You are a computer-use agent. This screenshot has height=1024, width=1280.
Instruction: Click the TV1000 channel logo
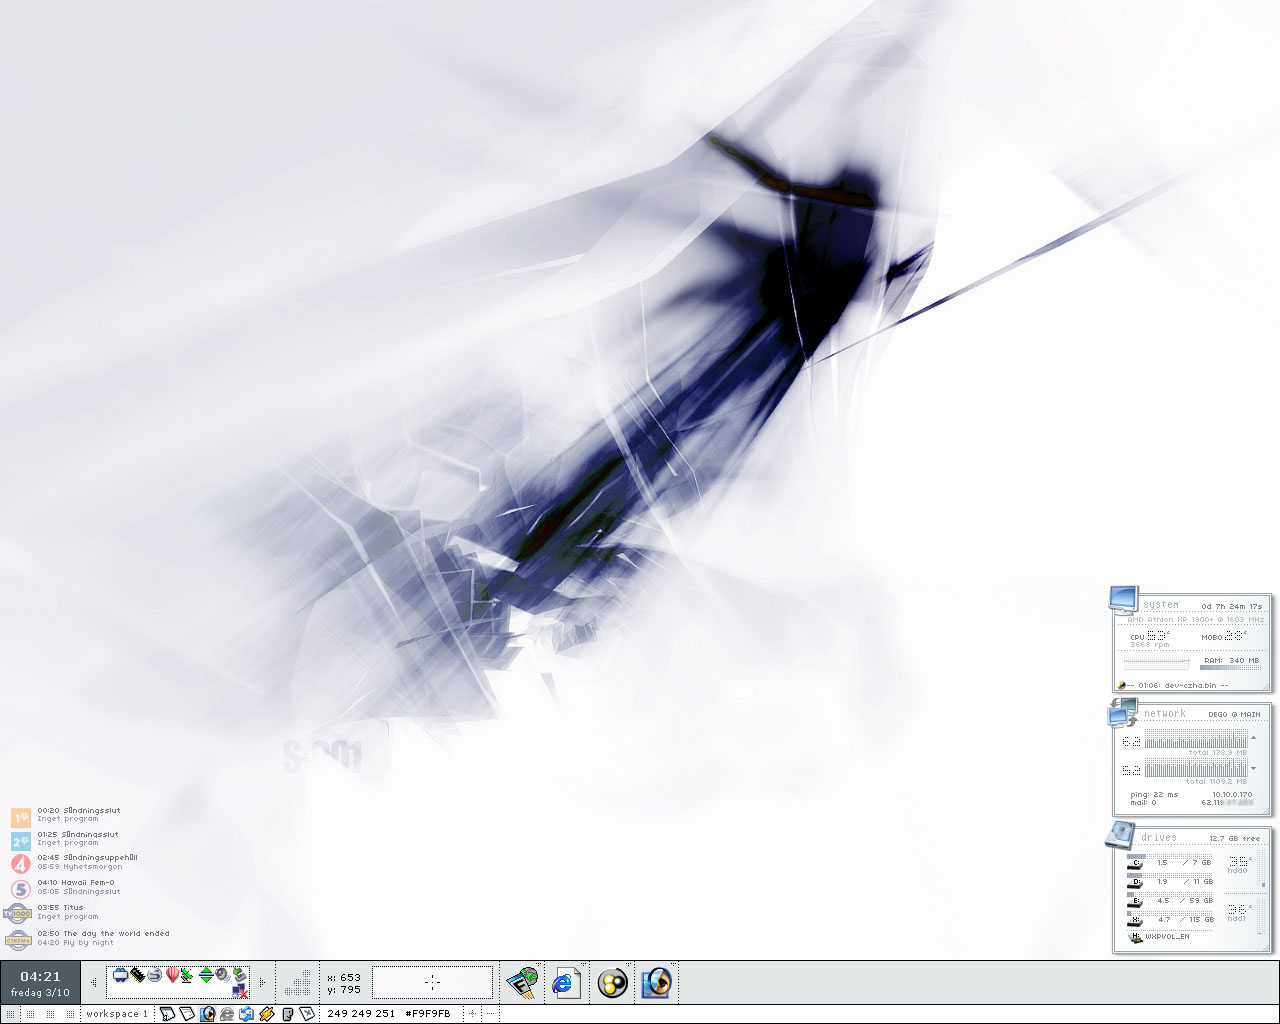[x=18, y=912]
